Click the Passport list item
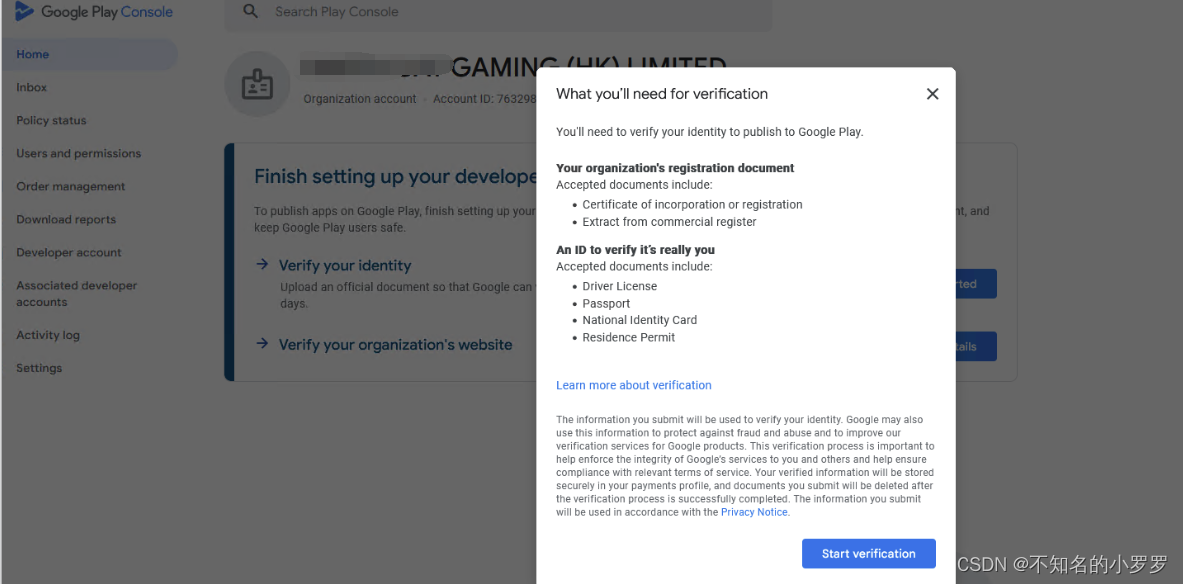 coord(606,303)
